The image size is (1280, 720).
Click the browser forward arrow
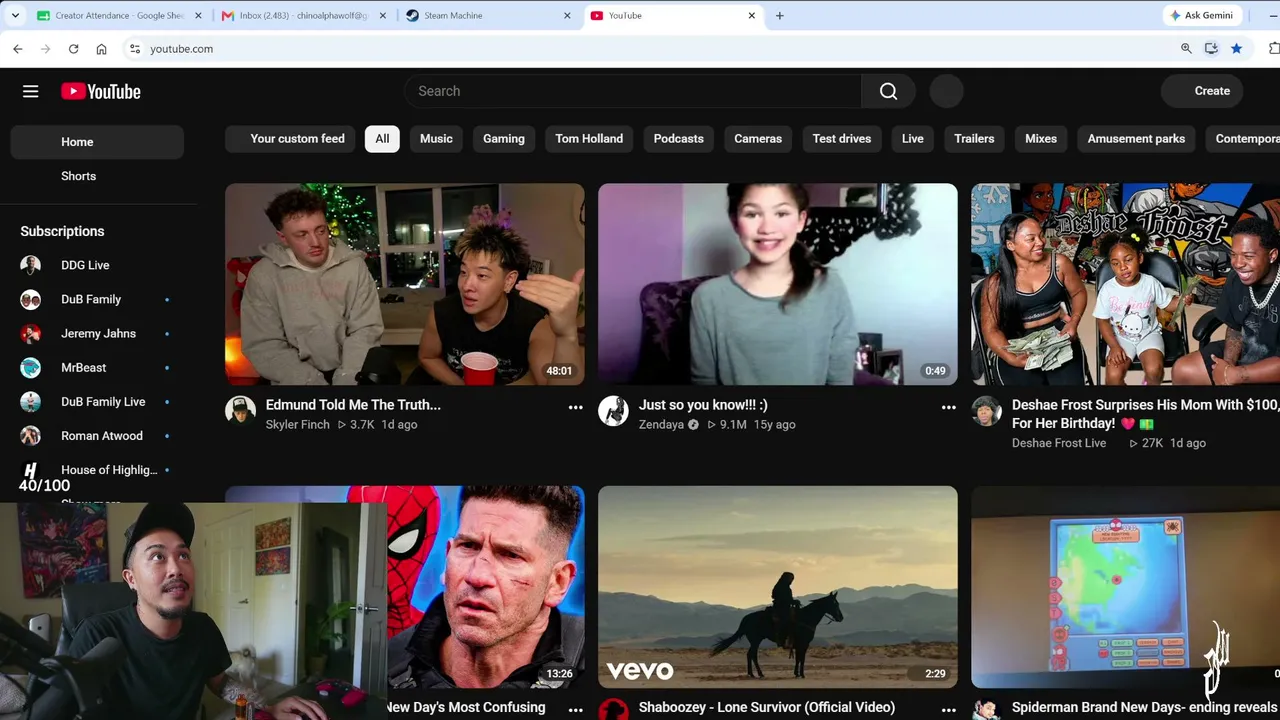(x=45, y=48)
